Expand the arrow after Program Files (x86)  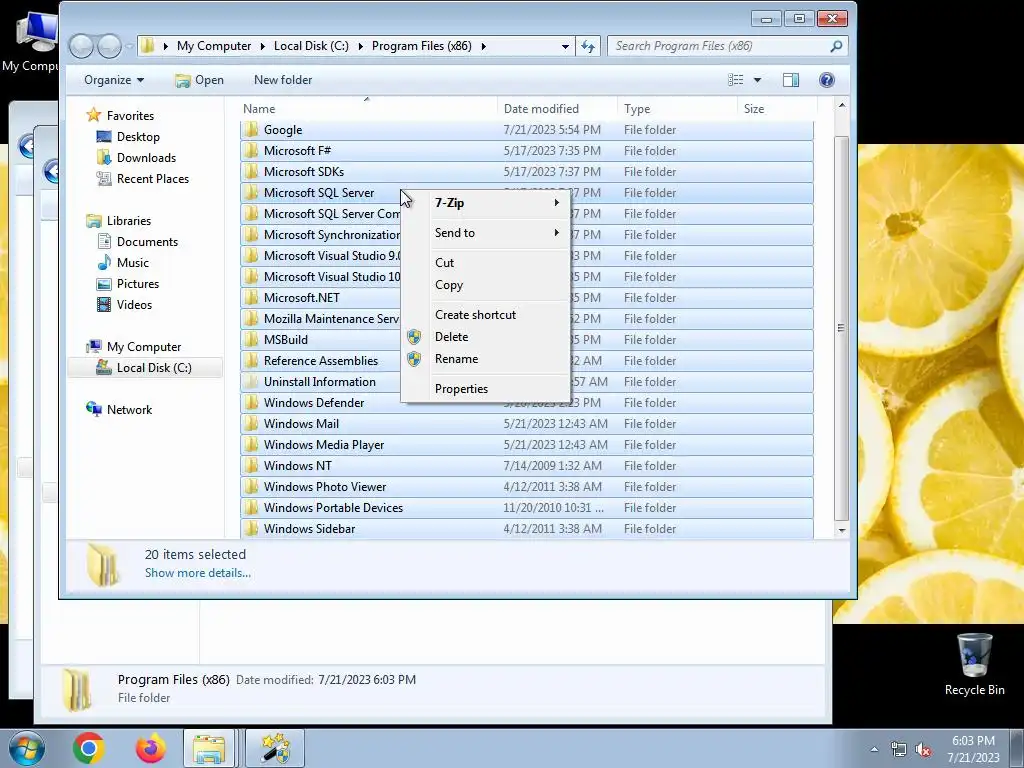coord(484,46)
